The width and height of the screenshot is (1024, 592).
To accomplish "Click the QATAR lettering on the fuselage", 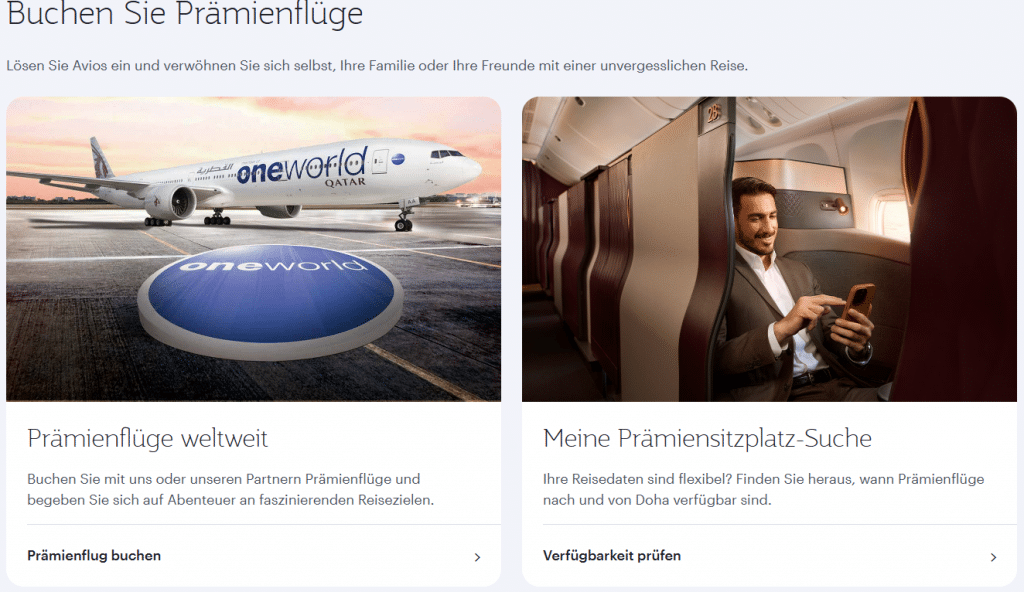I will point(345,182).
